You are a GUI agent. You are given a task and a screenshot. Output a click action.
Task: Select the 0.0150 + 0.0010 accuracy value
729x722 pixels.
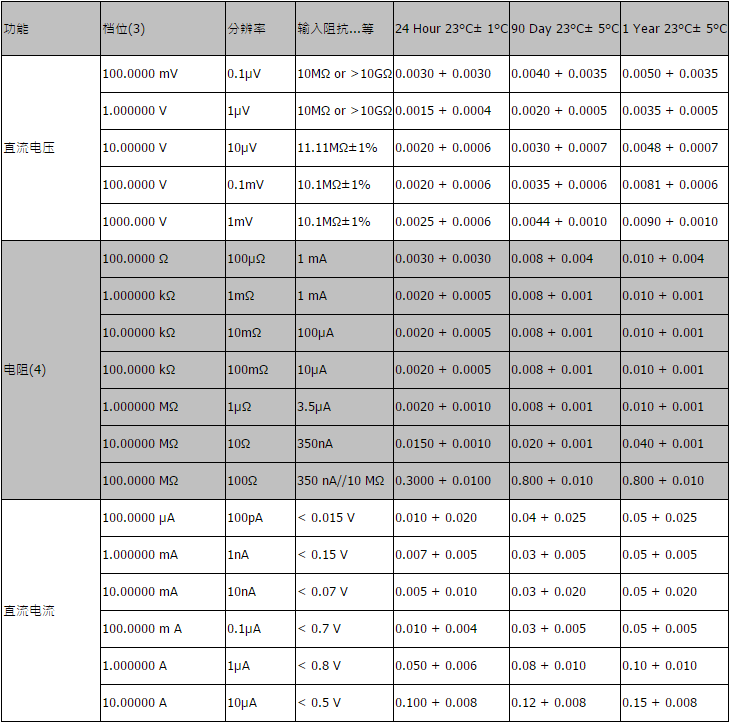pos(443,444)
